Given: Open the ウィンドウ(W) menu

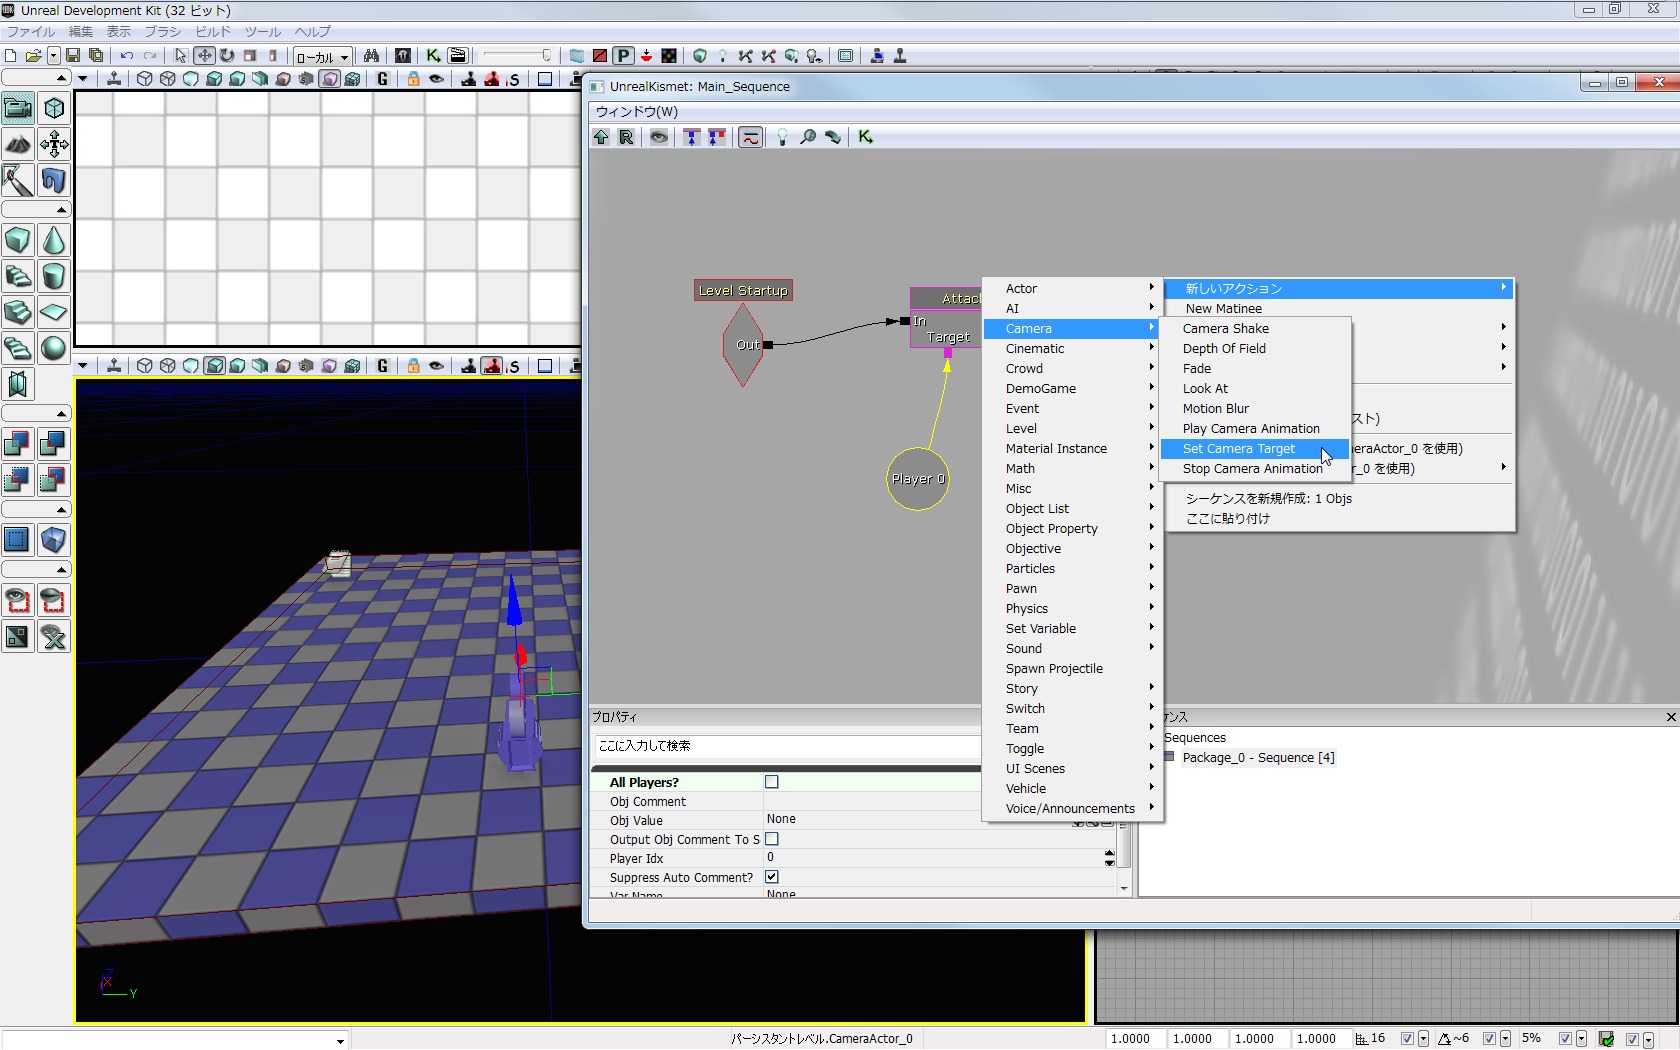Looking at the screenshot, I should [x=637, y=111].
